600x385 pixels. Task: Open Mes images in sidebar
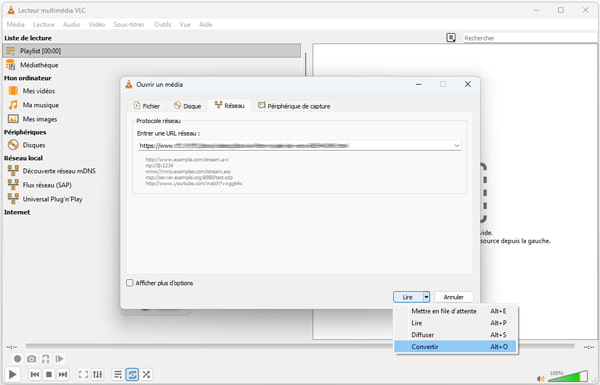[40, 119]
